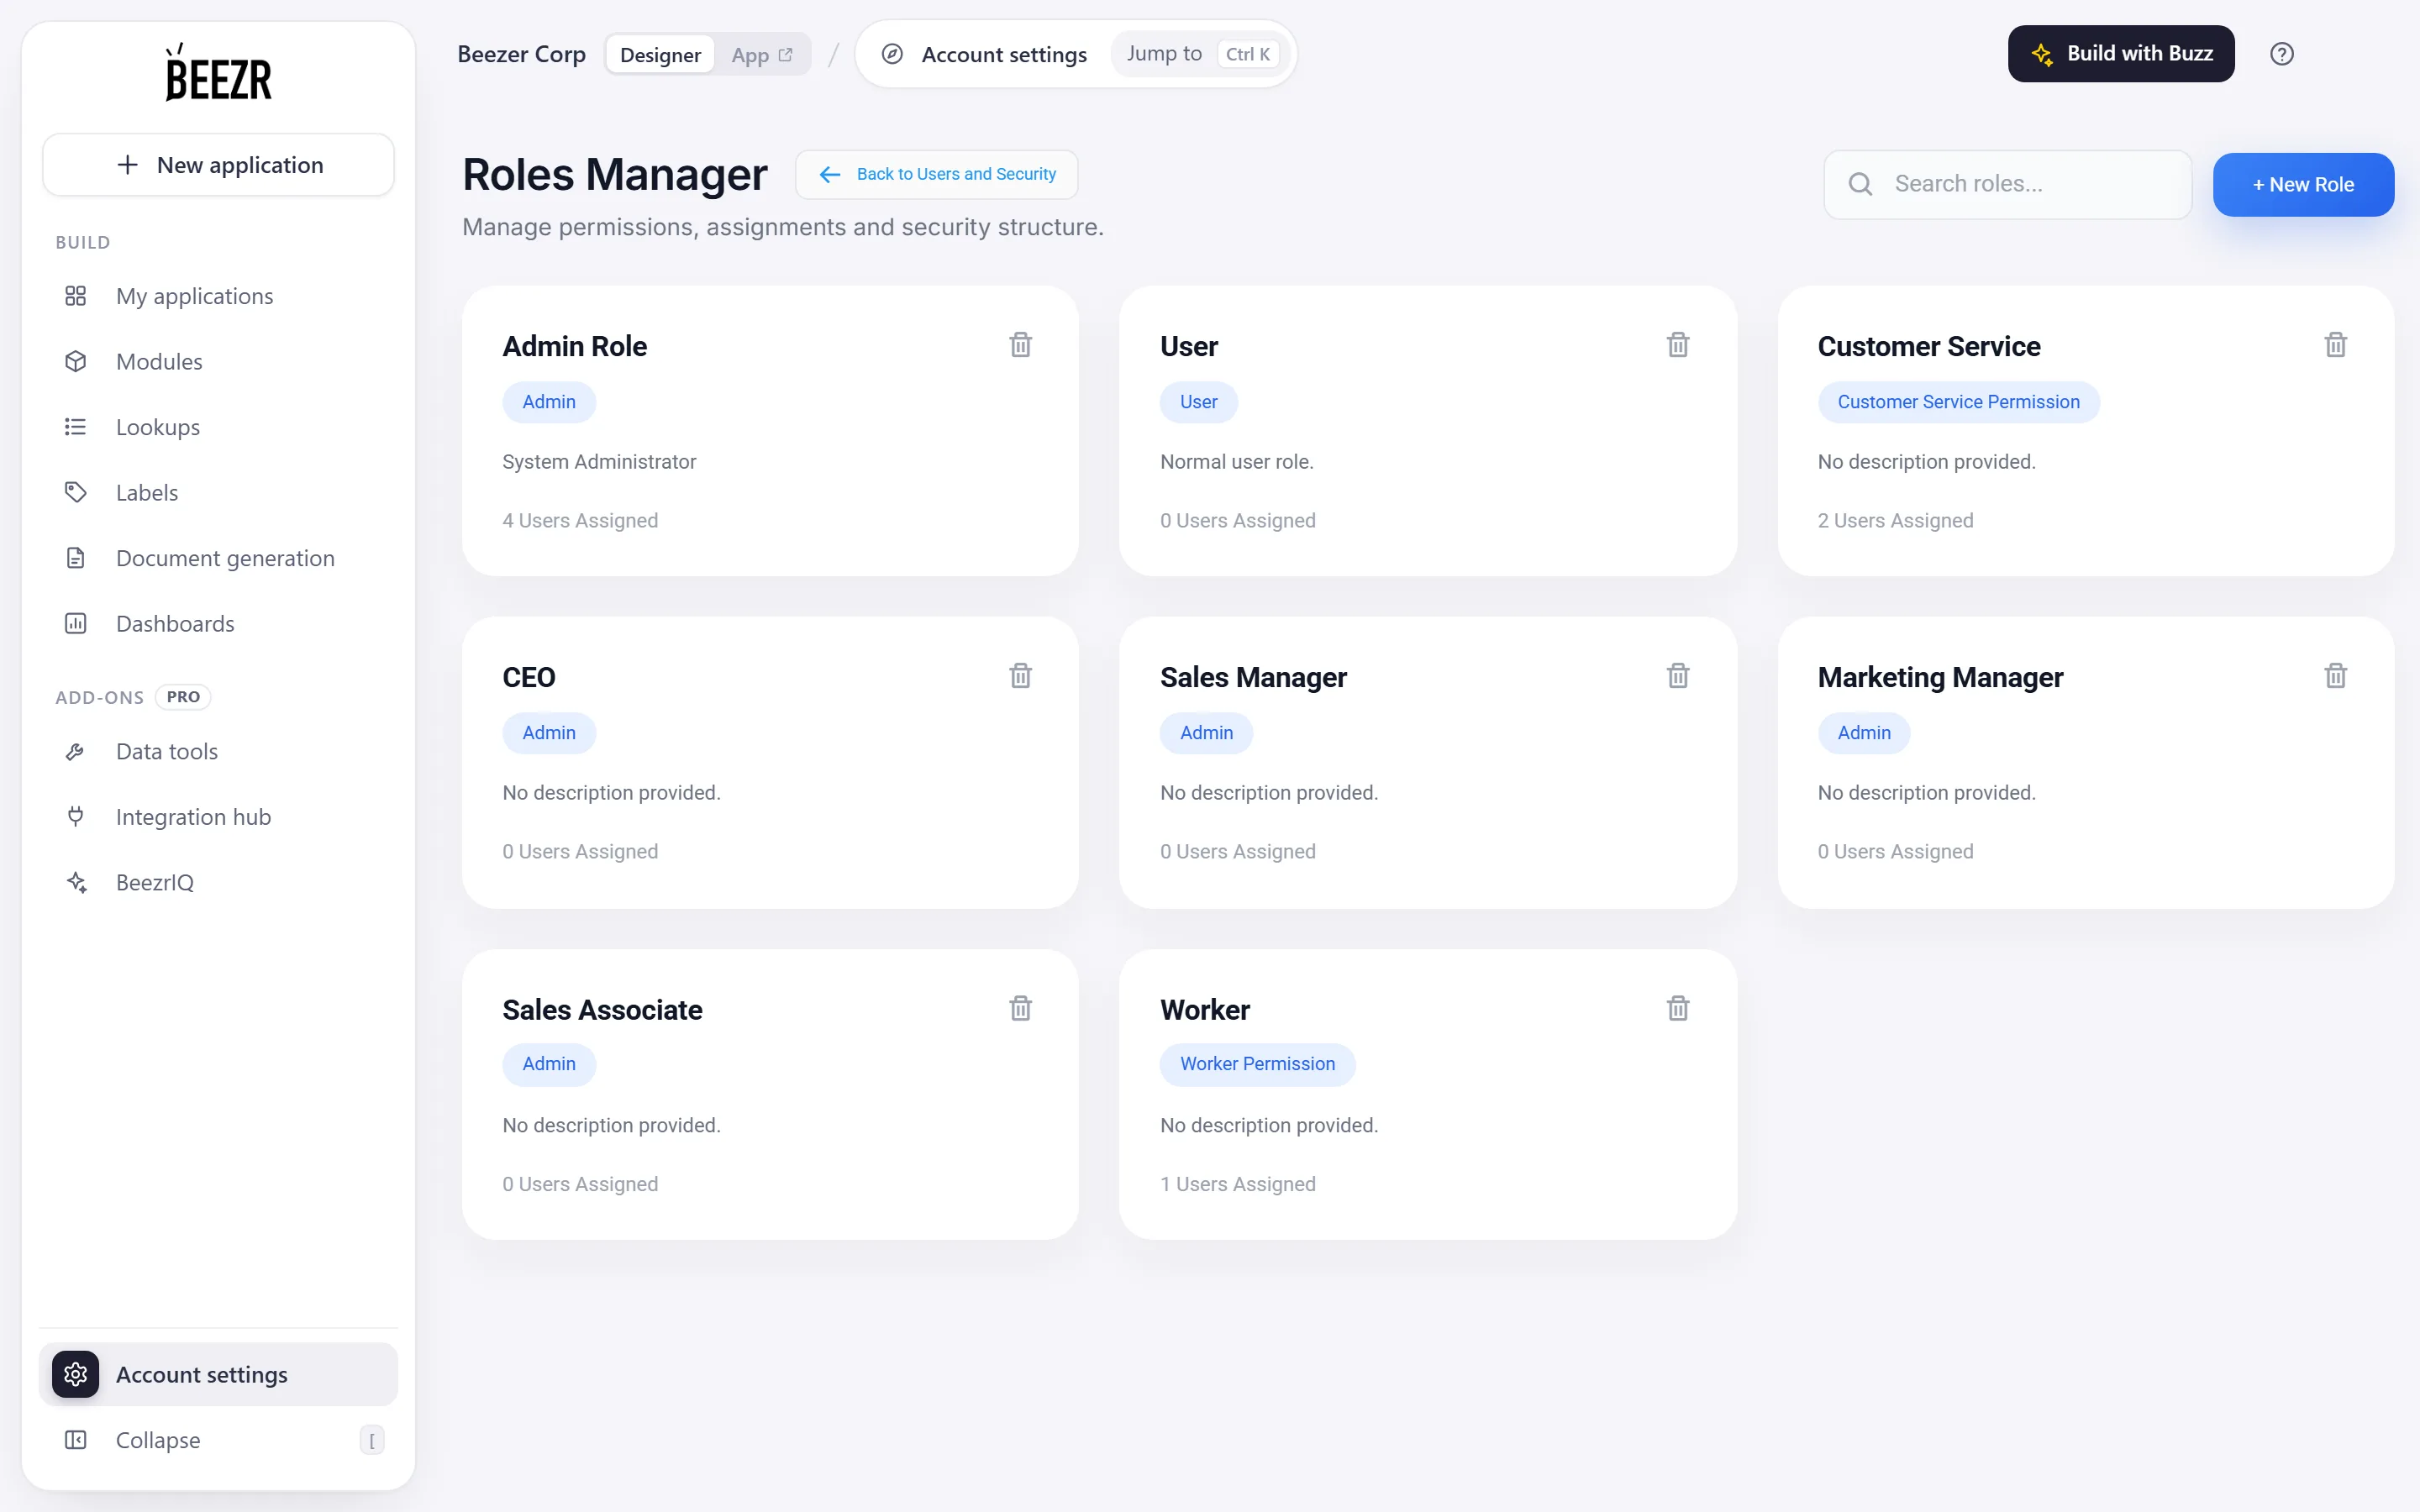Click the Beezr logo
The width and height of the screenshot is (2420, 1512).
[x=218, y=72]
